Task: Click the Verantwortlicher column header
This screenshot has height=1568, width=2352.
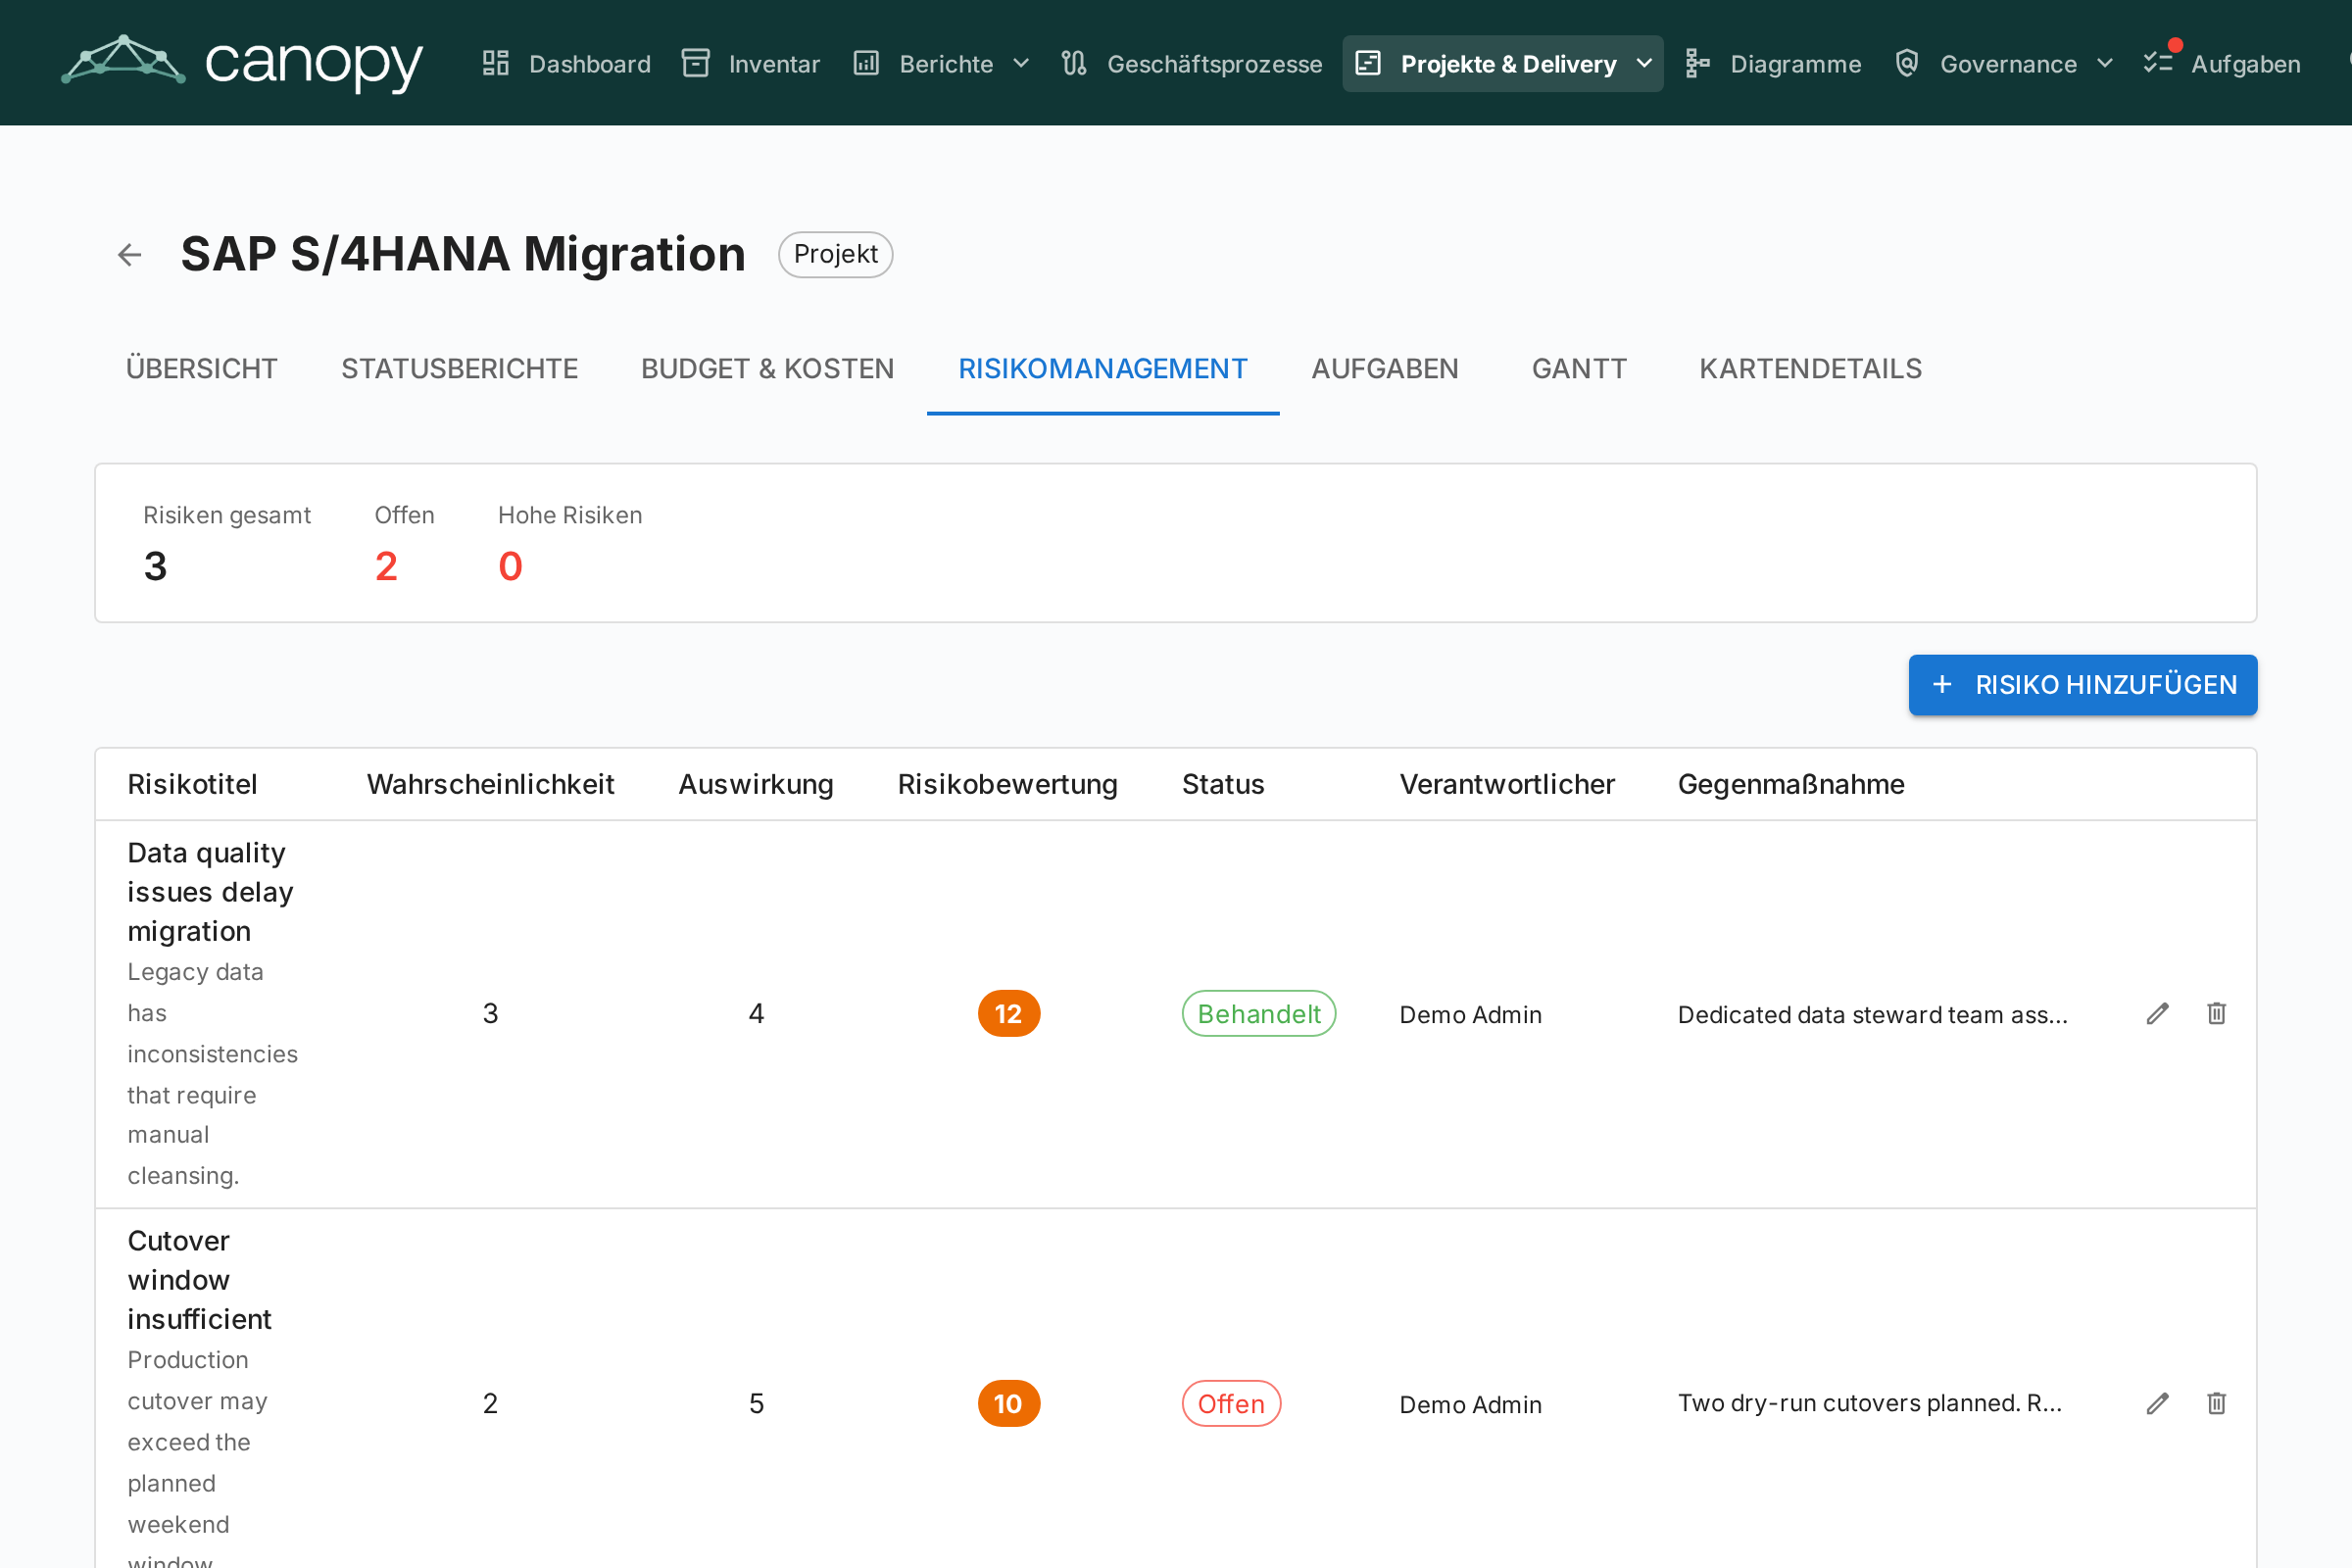Action: 1507,785
